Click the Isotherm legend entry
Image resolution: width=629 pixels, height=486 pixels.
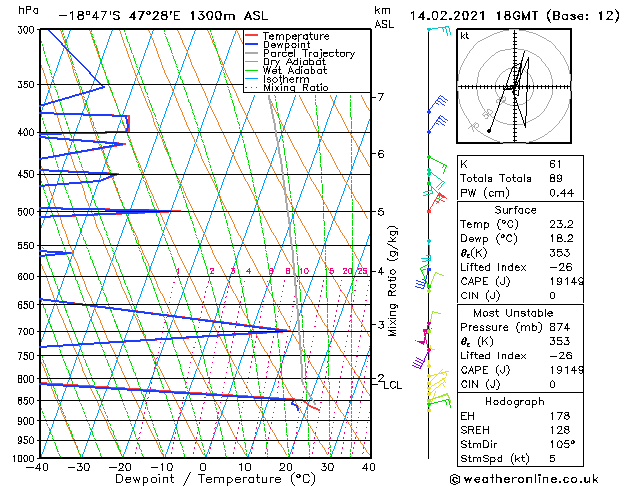click(277, 79)
